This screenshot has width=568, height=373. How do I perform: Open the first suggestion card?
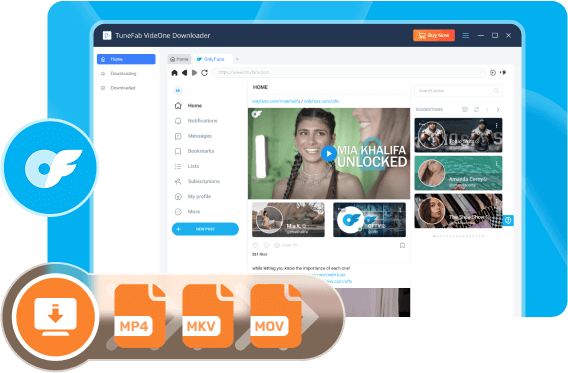(x=458, y=135)
